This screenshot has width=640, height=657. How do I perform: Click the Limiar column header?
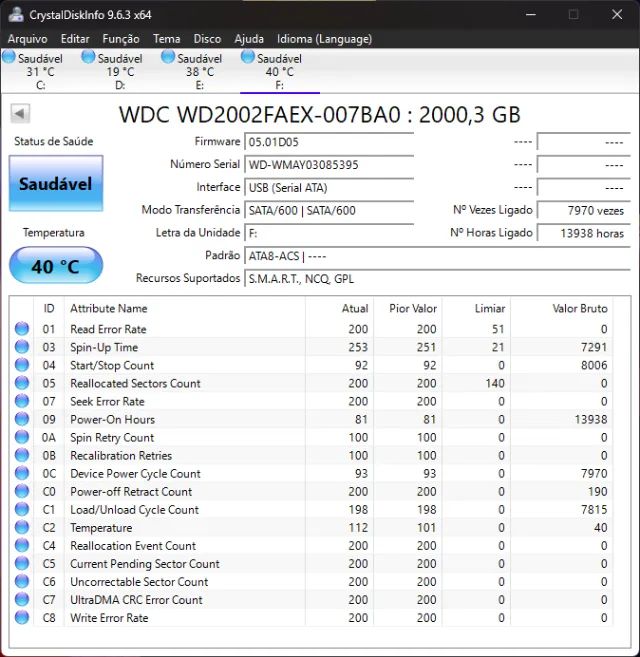(x=476, y=309)
